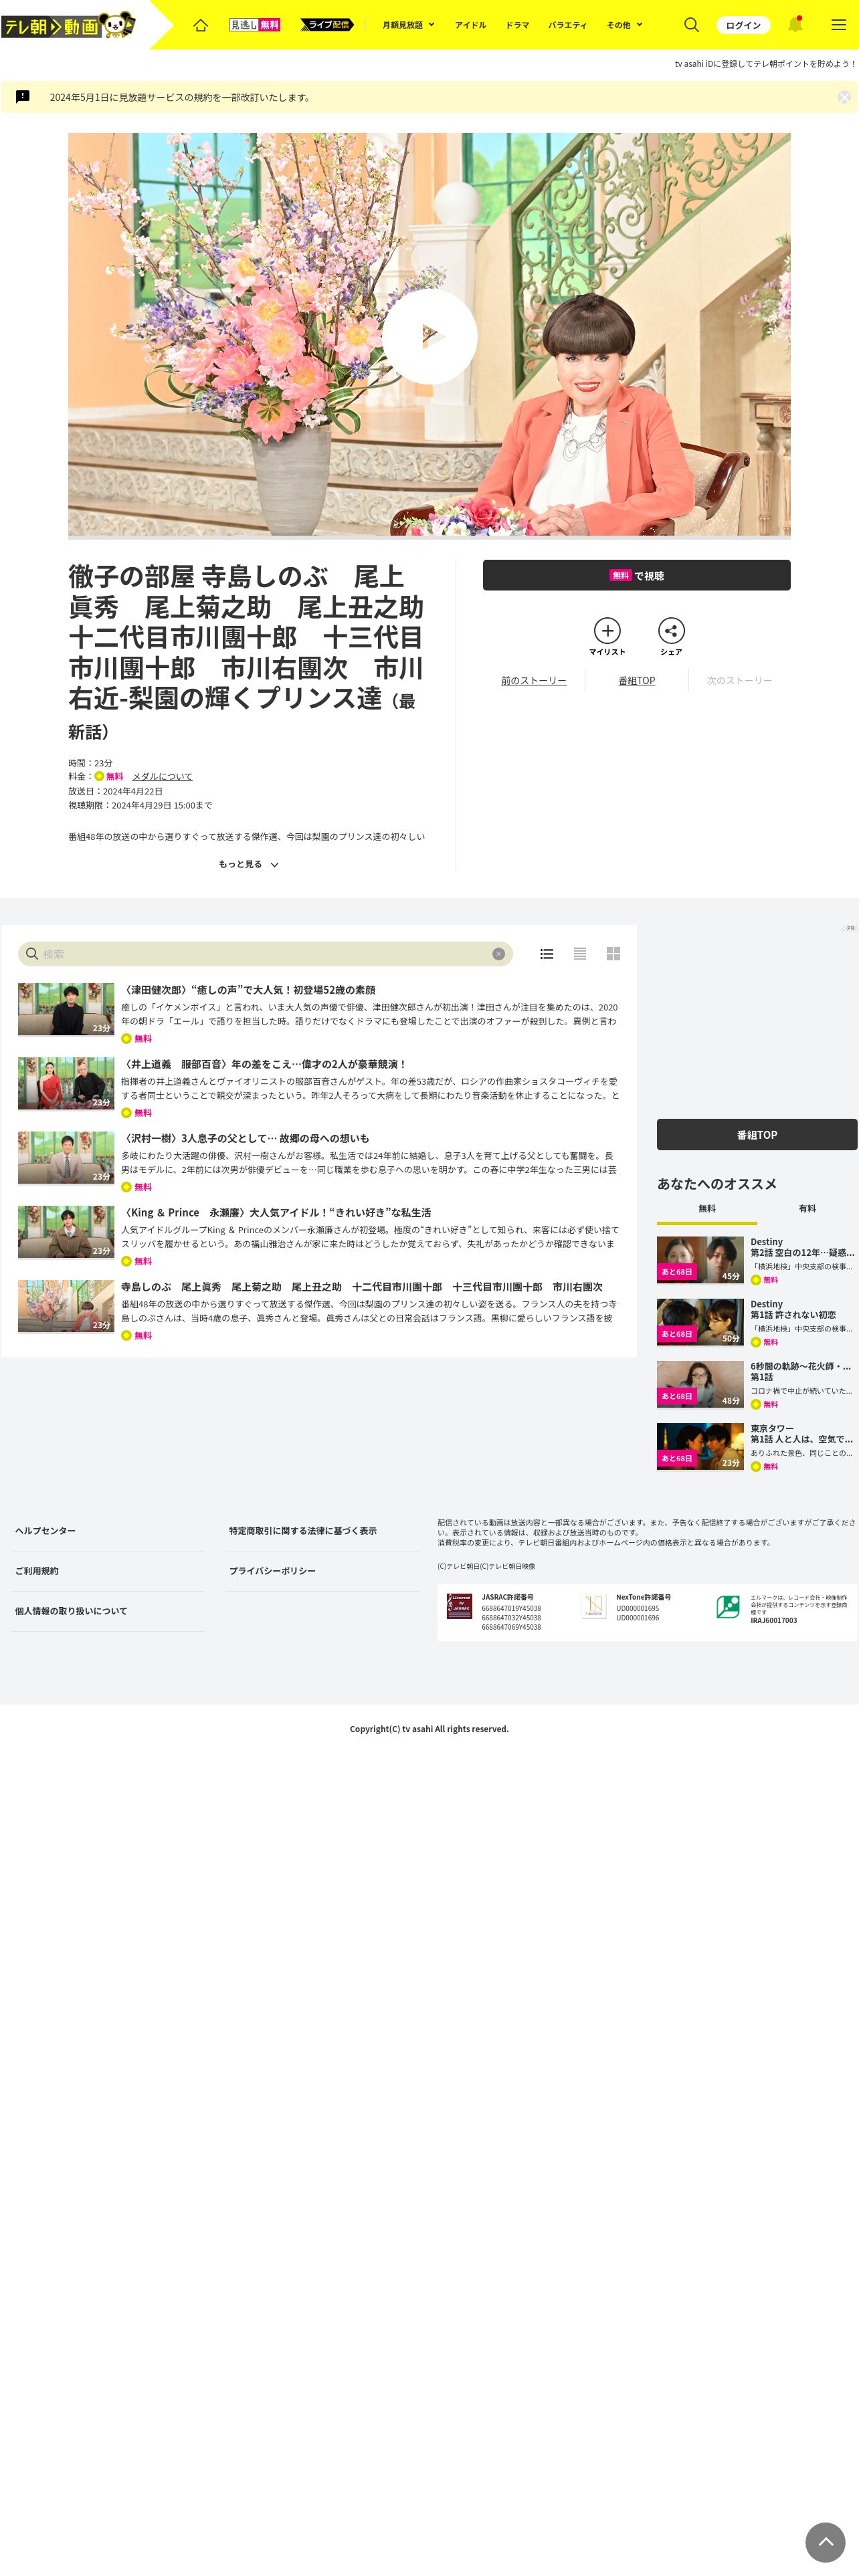This screenshot has height=2576, width=859.
Task: Open 個人情報の取り扱いについて link
Action: coord(71,1611)
